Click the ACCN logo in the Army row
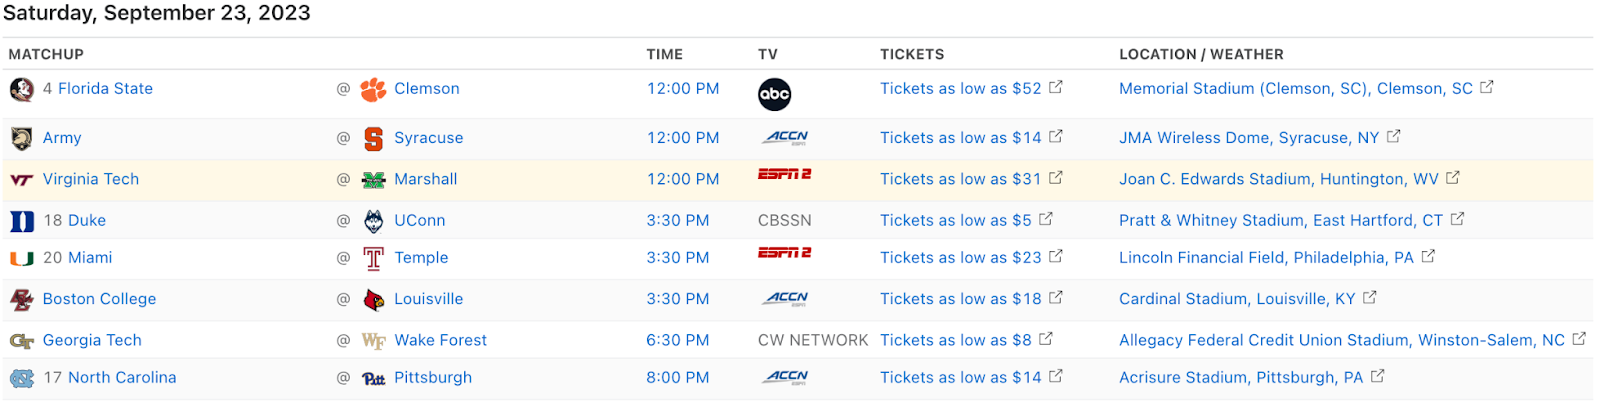 (x=786, y=138)
